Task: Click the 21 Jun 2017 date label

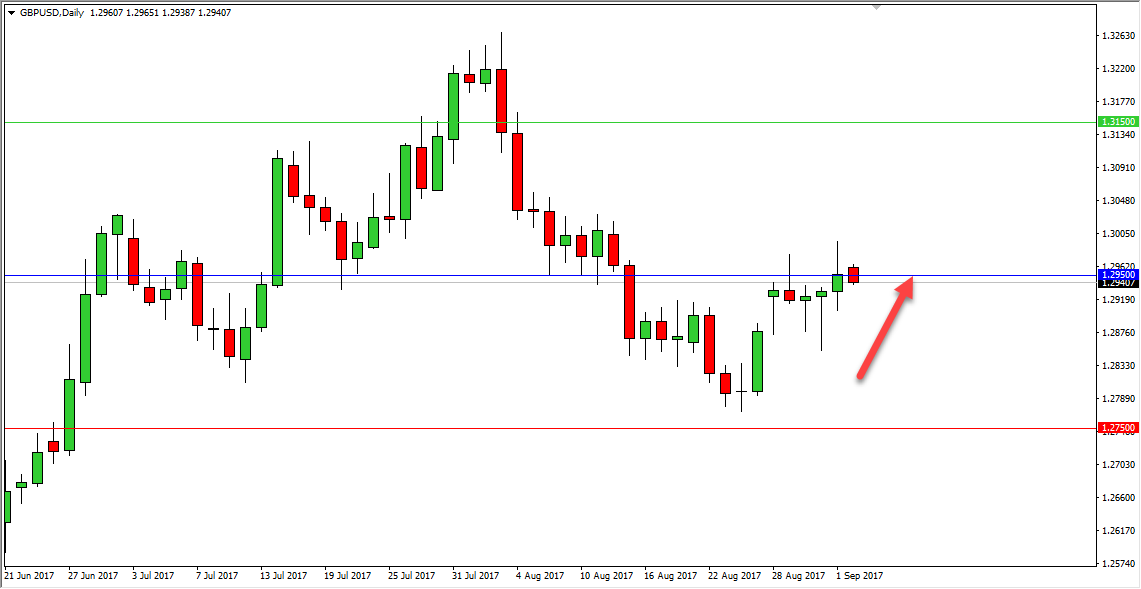Action: tap(28, 576)
